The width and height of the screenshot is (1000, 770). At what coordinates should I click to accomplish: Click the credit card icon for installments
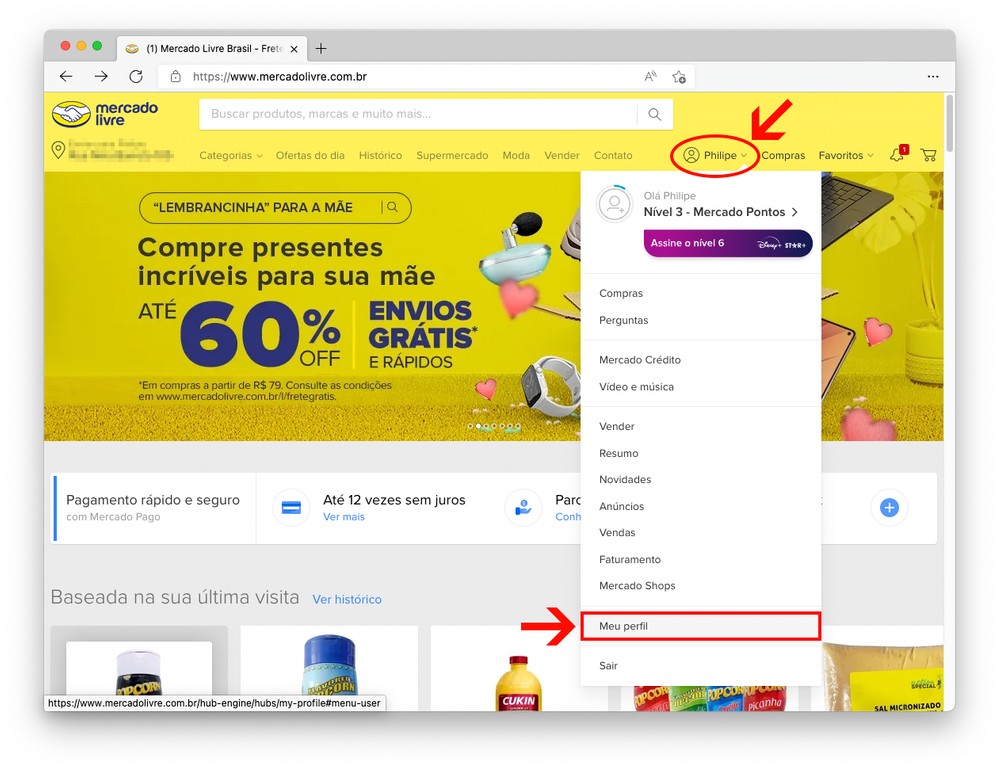click(291, 508)
